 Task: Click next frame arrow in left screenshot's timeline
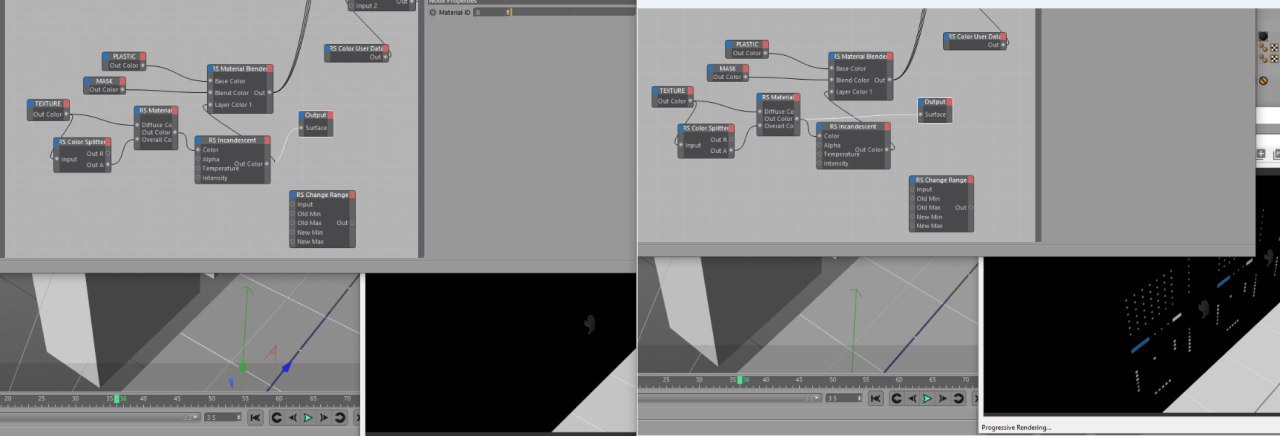[323, 417]
